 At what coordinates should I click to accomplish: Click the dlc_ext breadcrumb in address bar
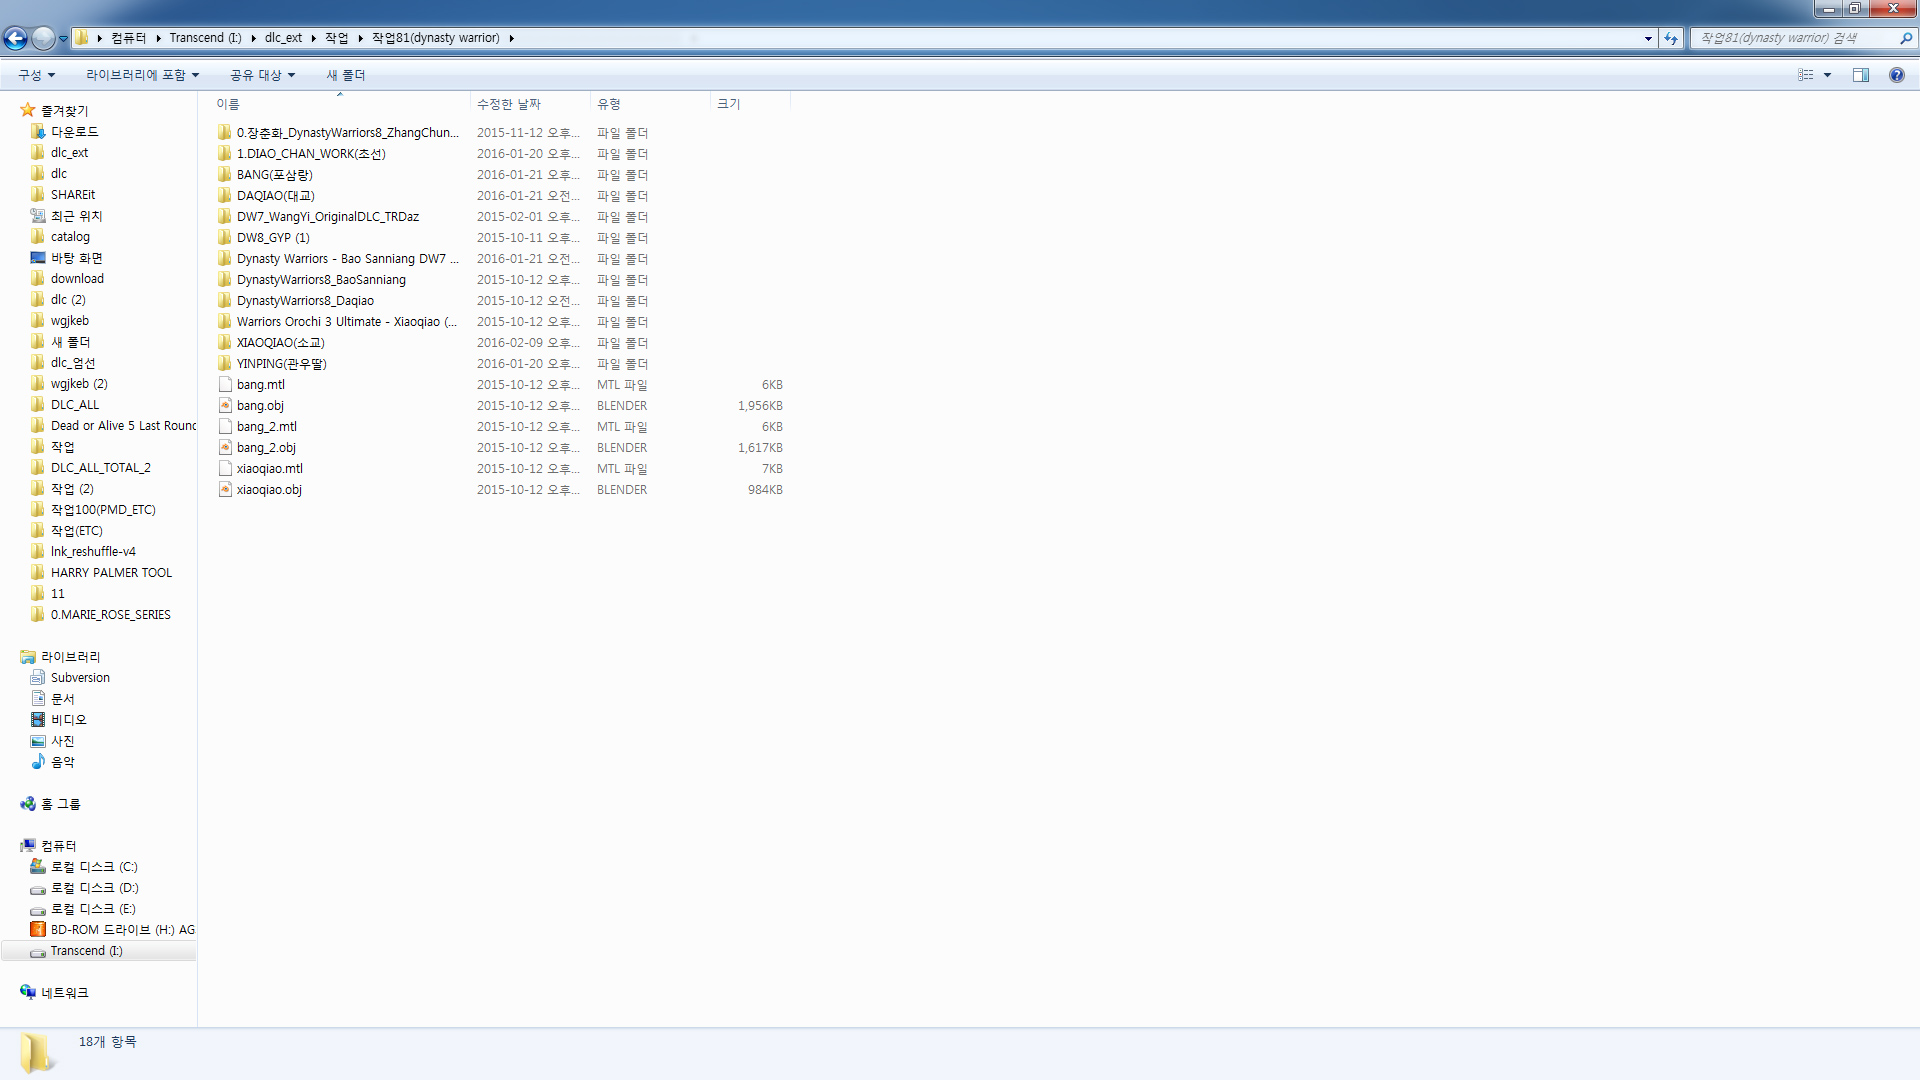point(283,38)
